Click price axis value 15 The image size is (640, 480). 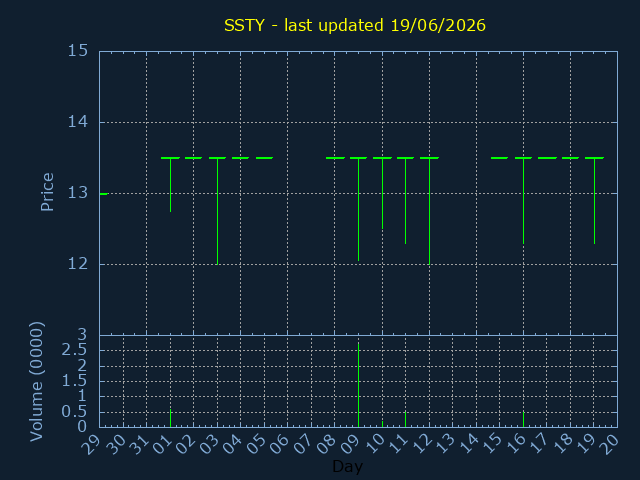(78, 51)
